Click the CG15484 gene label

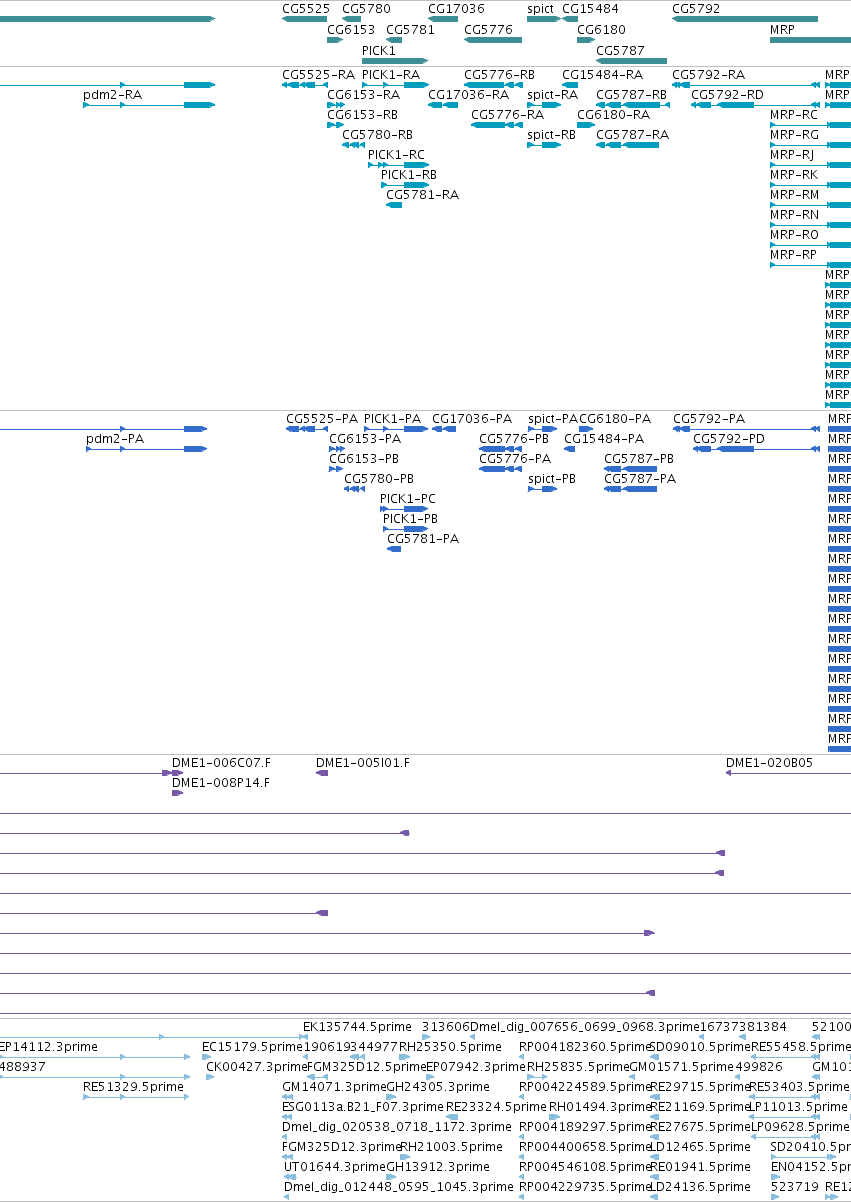pos(590,9)
